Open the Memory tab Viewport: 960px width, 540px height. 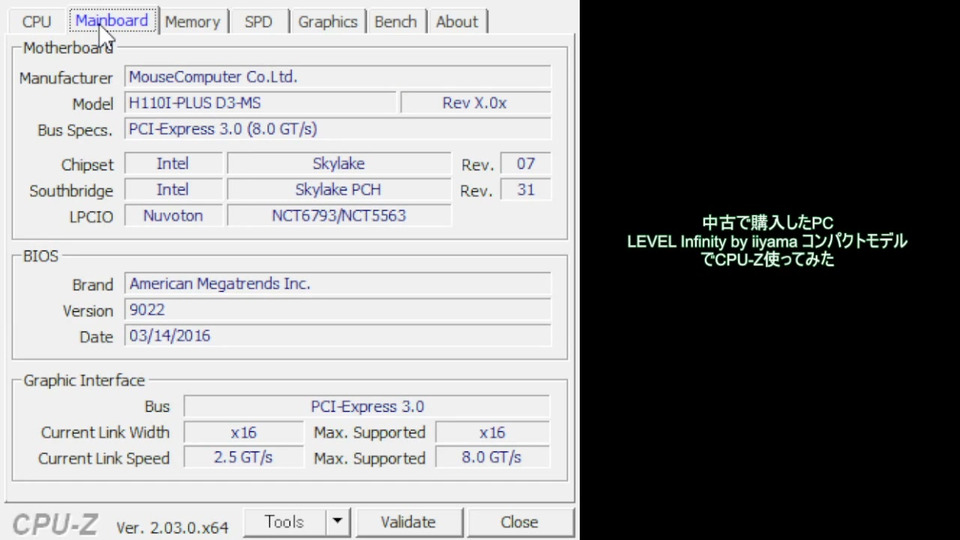coord(193,22)
